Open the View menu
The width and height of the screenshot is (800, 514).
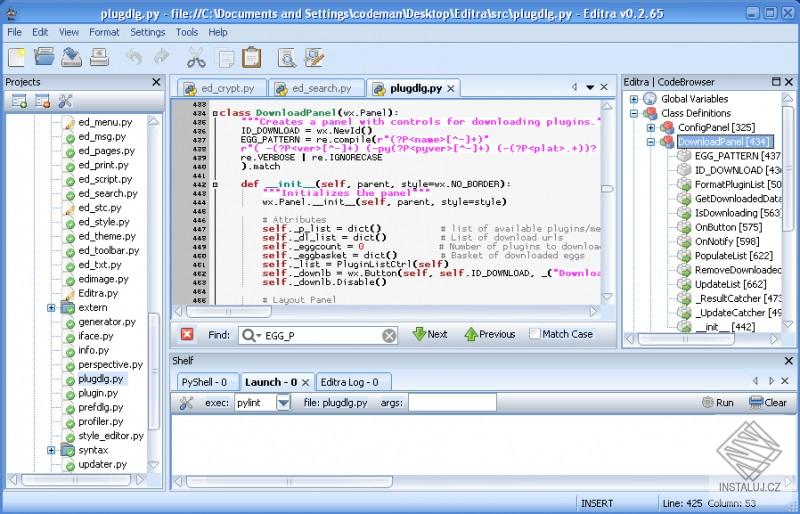[68, 32]
